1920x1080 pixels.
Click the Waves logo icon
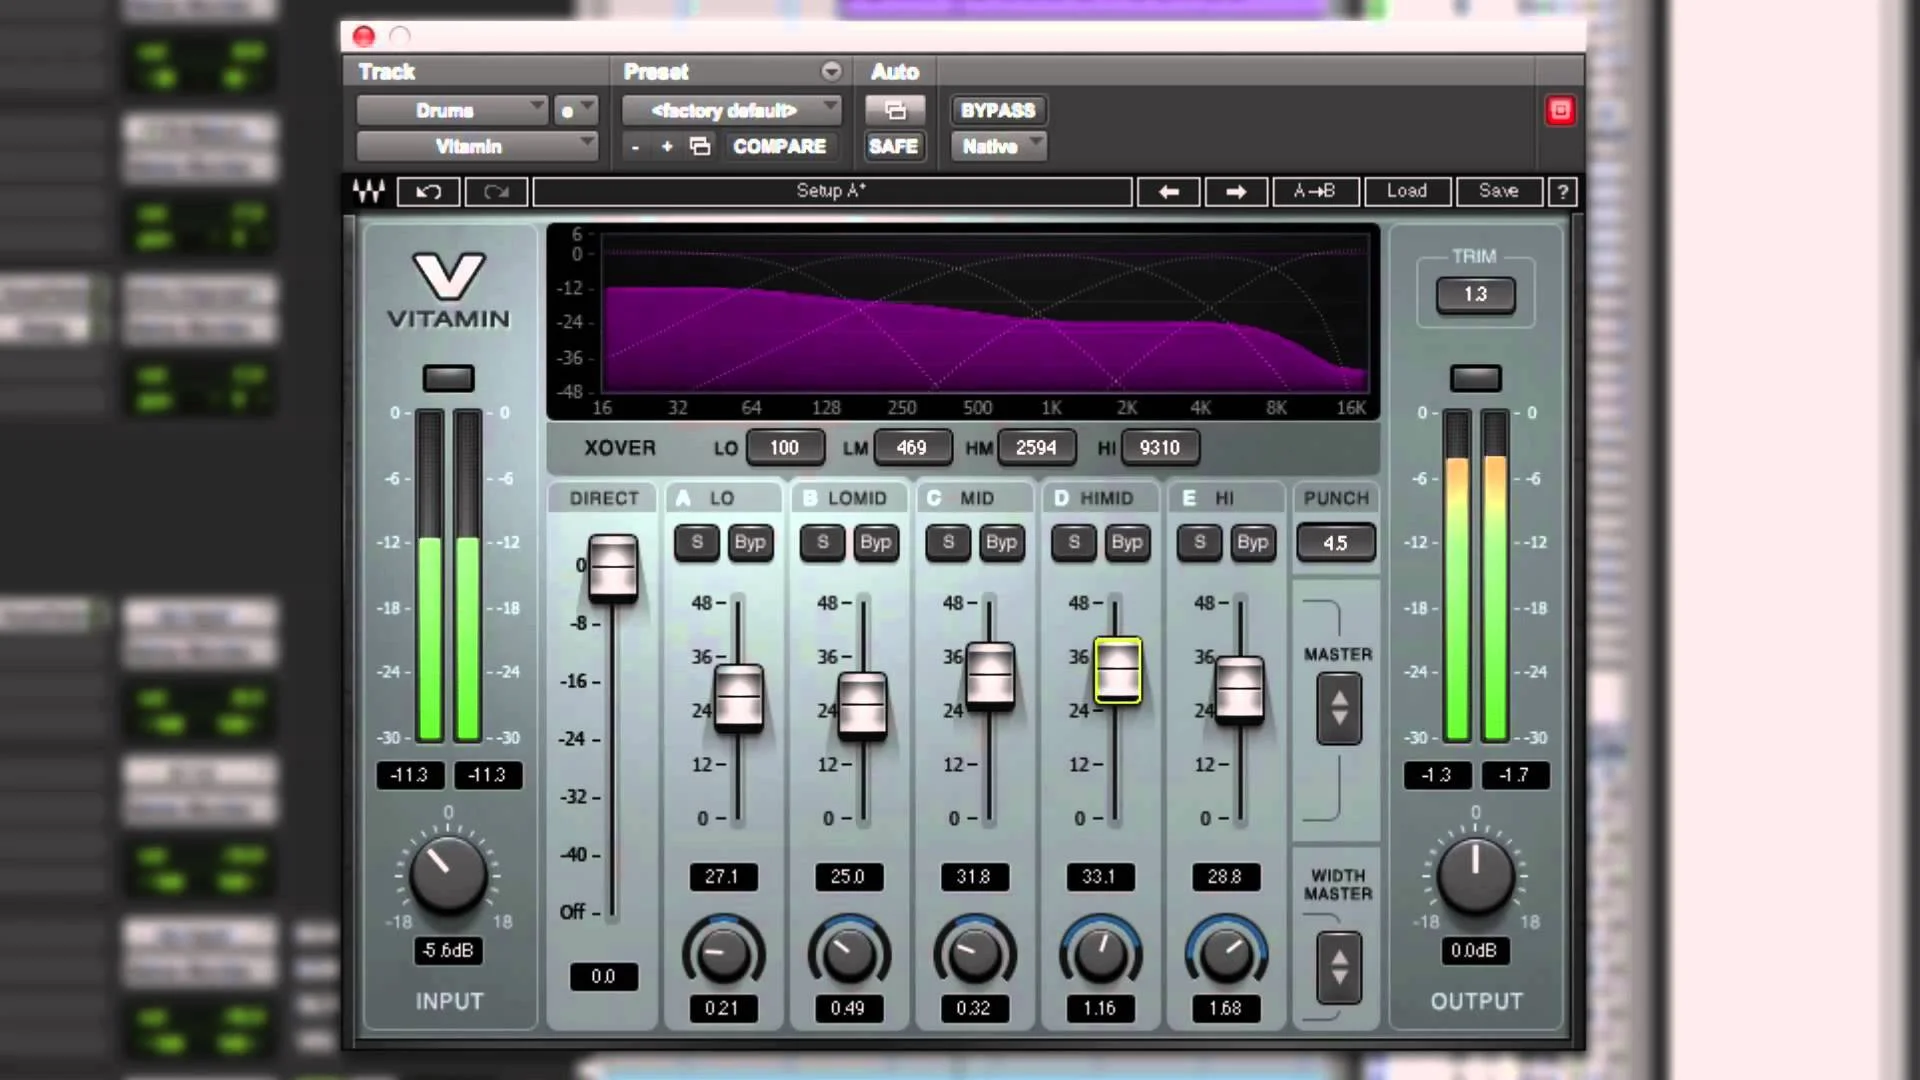[369, 191]
